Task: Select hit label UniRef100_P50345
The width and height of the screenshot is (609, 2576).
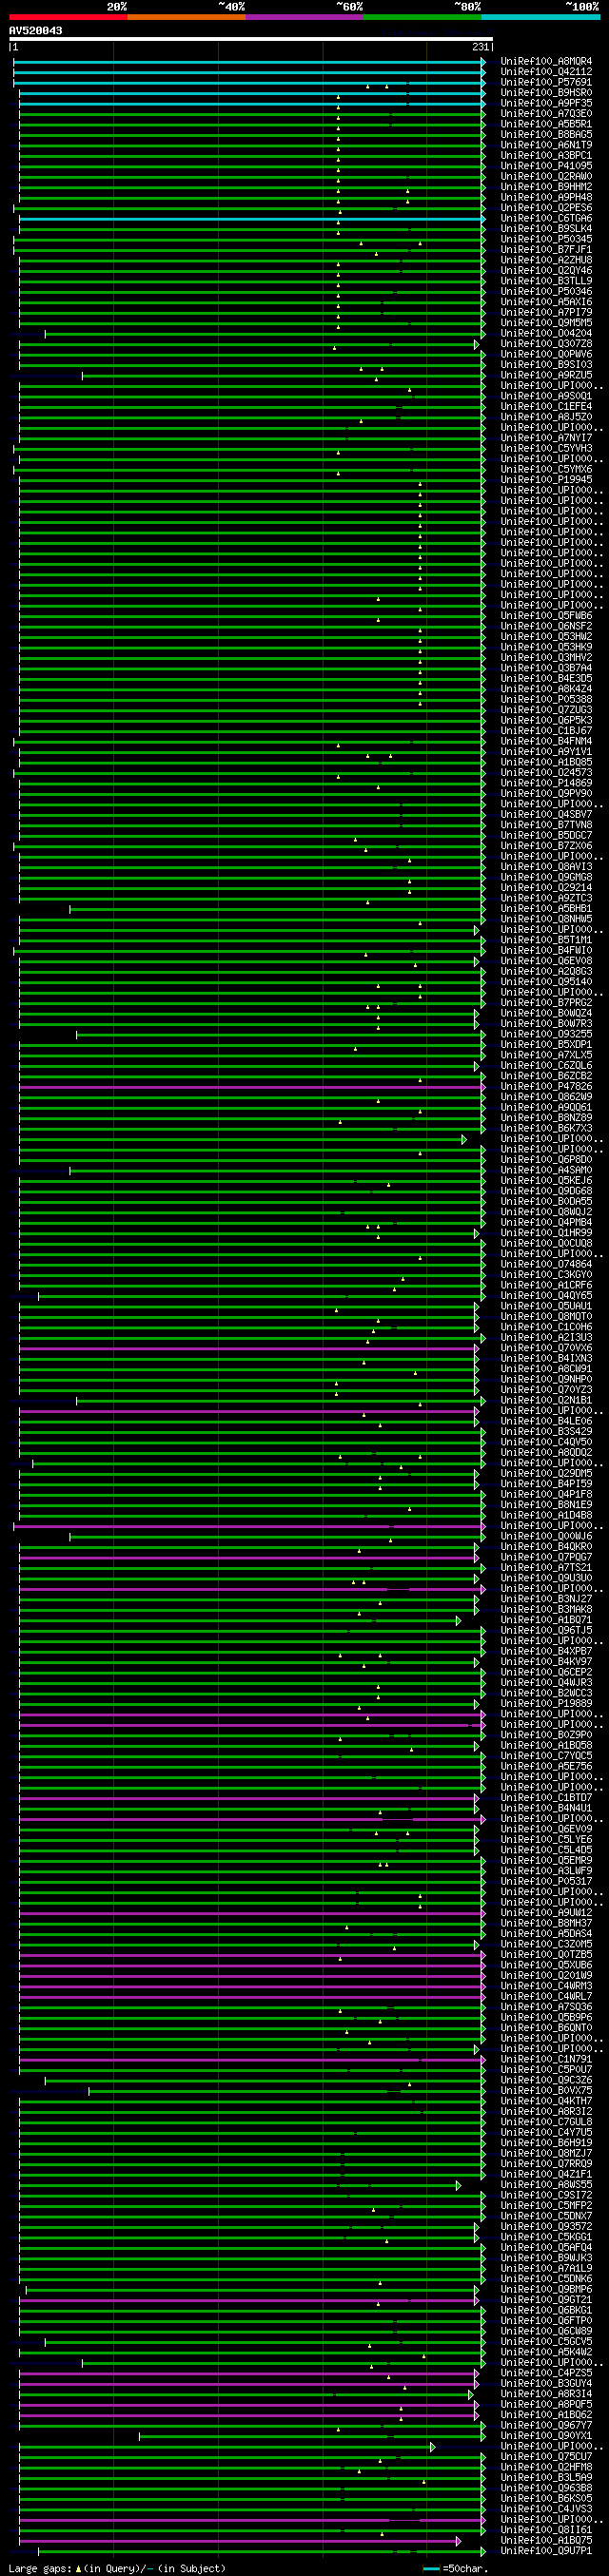Action: point(546,240)
